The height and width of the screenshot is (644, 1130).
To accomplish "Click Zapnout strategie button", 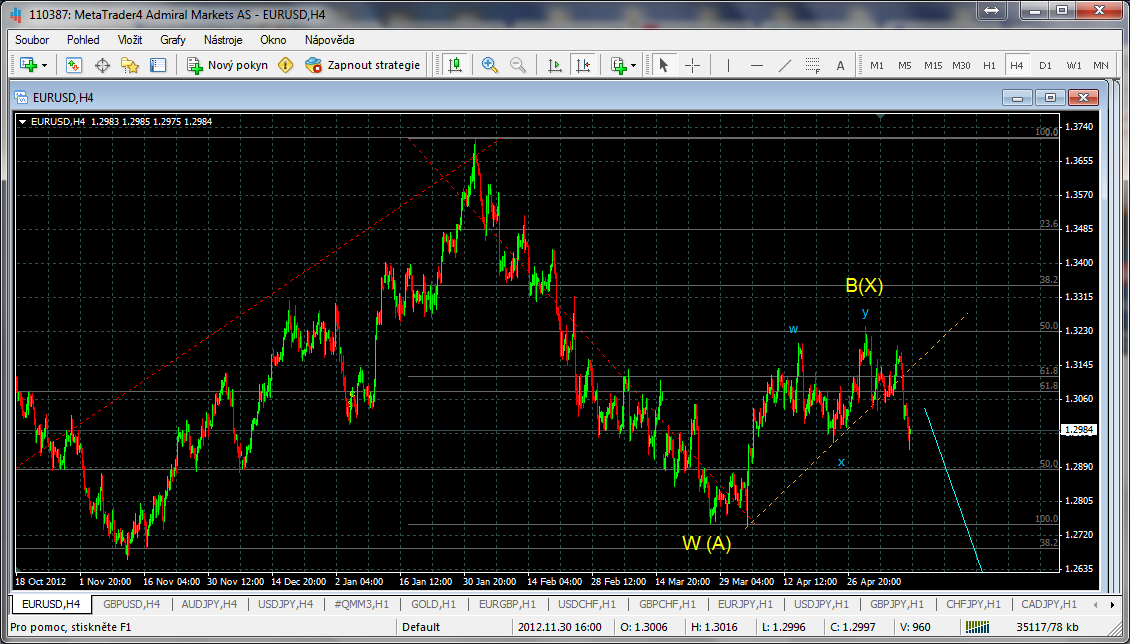I will click(x=362, y=65).
